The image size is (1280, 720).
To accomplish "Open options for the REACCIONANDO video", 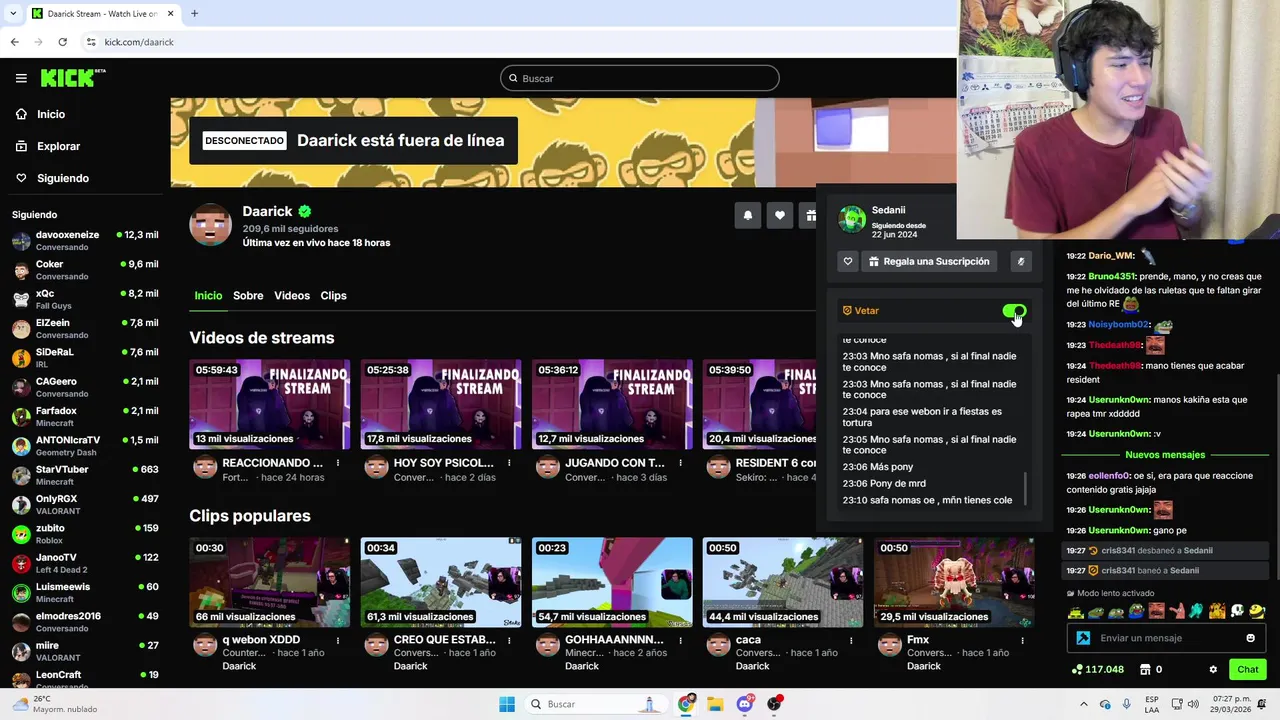I will coord(338,463).
